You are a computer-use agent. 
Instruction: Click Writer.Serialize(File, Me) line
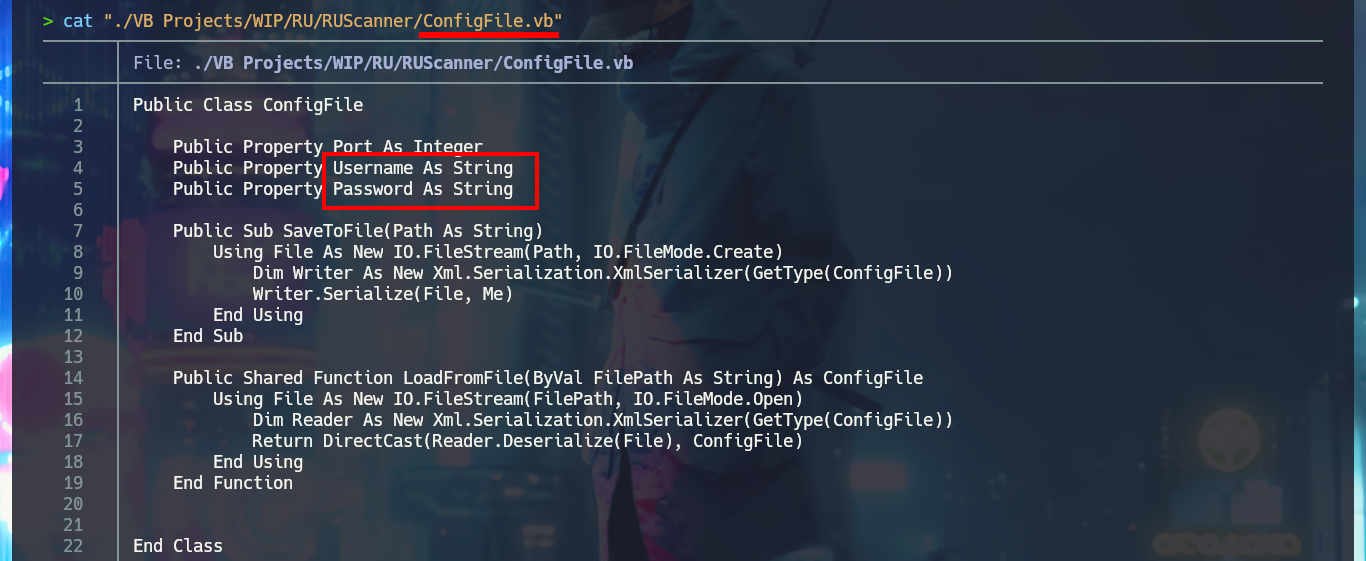coord(383,294)
